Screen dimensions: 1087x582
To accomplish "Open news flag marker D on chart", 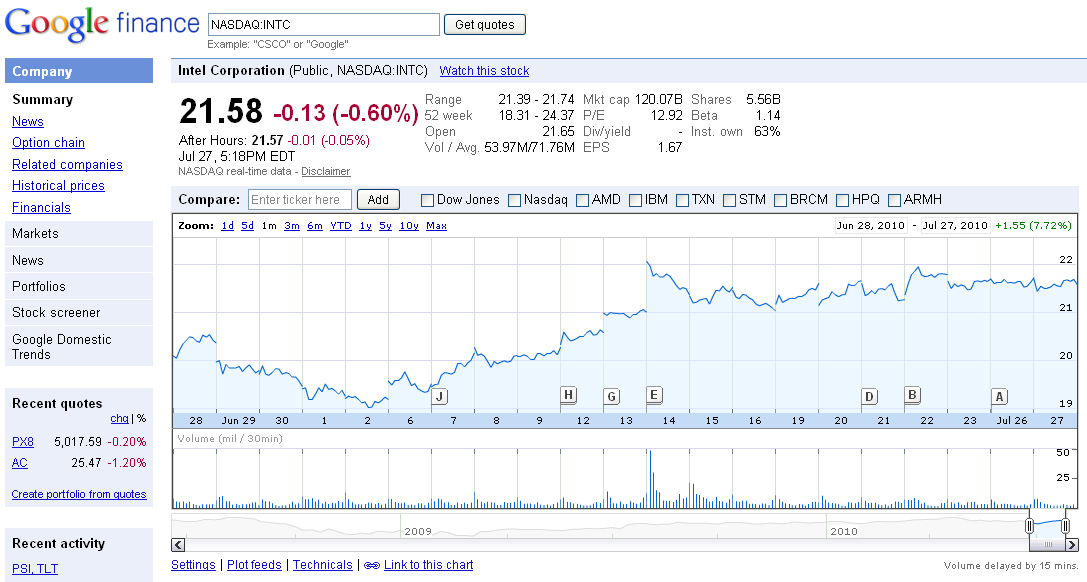I will tap(869, 396).
